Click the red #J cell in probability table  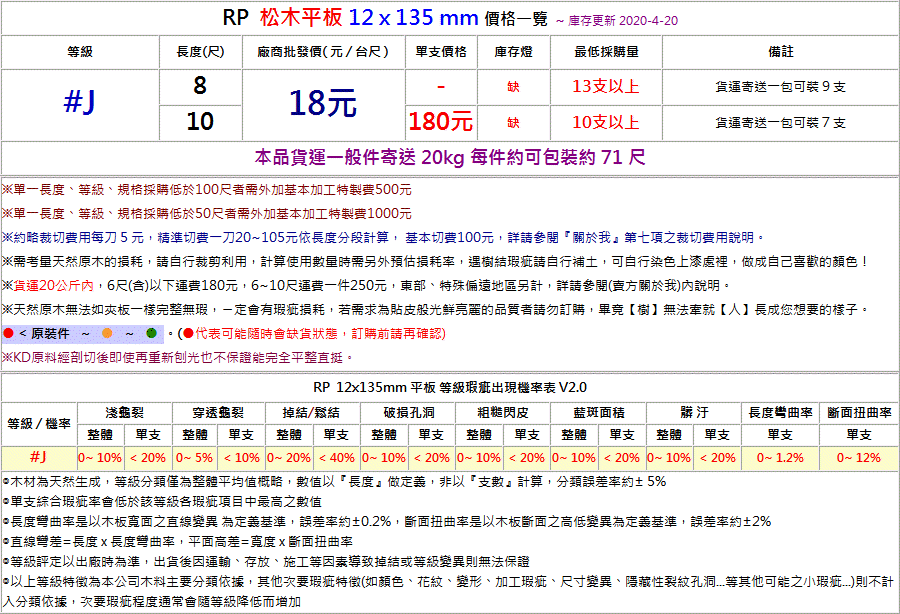point(38,457)
